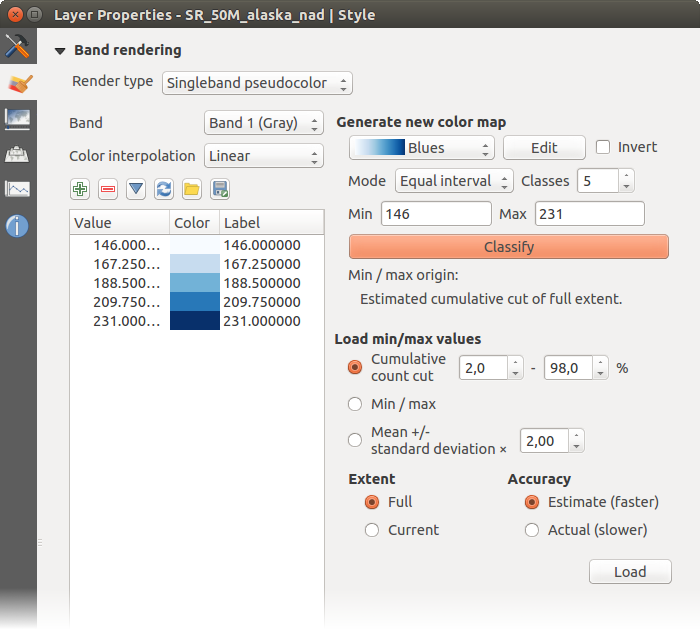Open the Pyramids tab in the sidebar
Screen dimensions: 700x630
[x=17, y=154]
